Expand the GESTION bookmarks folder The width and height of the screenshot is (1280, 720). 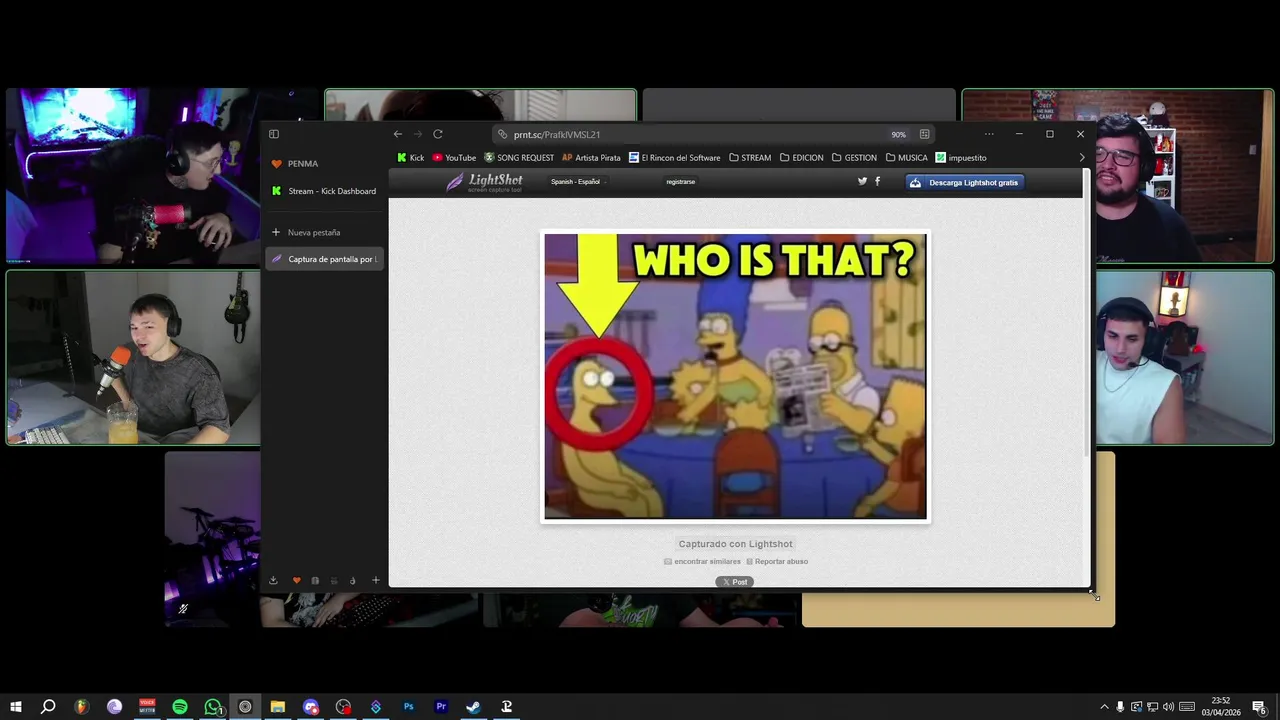854,157
